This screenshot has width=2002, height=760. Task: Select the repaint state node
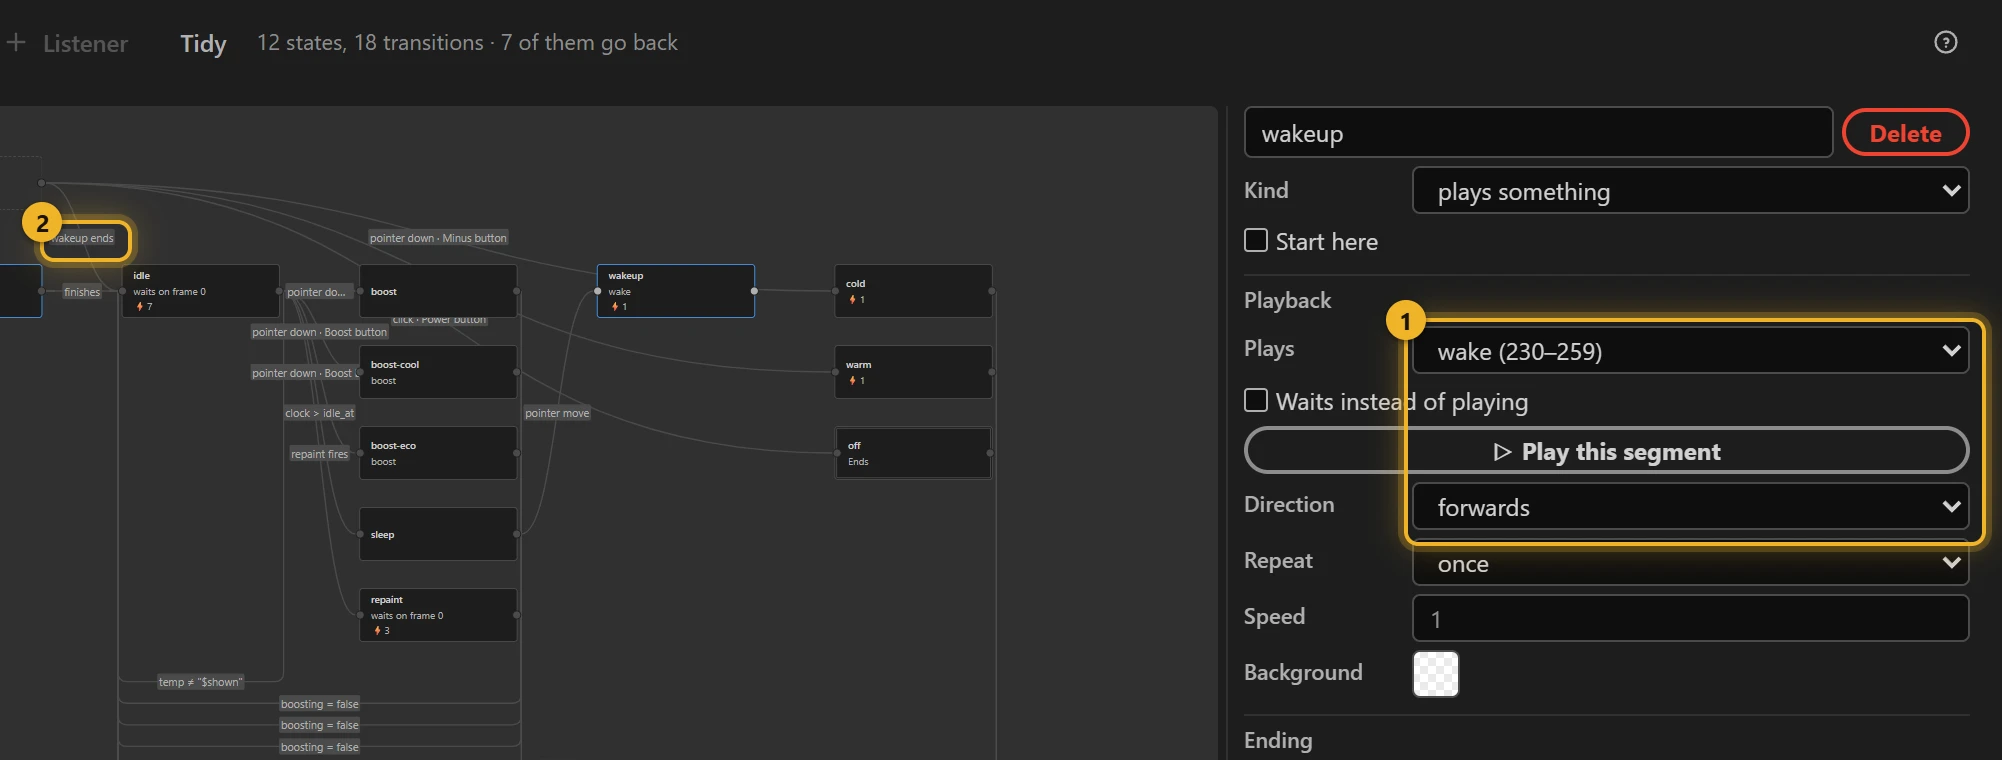tap(438, 615)
